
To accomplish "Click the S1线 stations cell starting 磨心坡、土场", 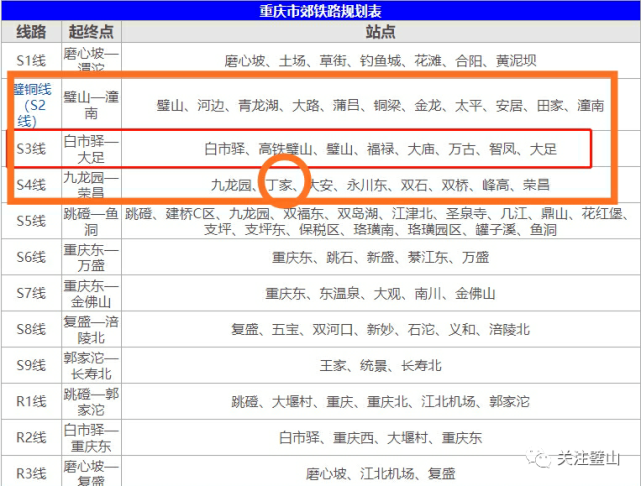I will coord(380,60).
